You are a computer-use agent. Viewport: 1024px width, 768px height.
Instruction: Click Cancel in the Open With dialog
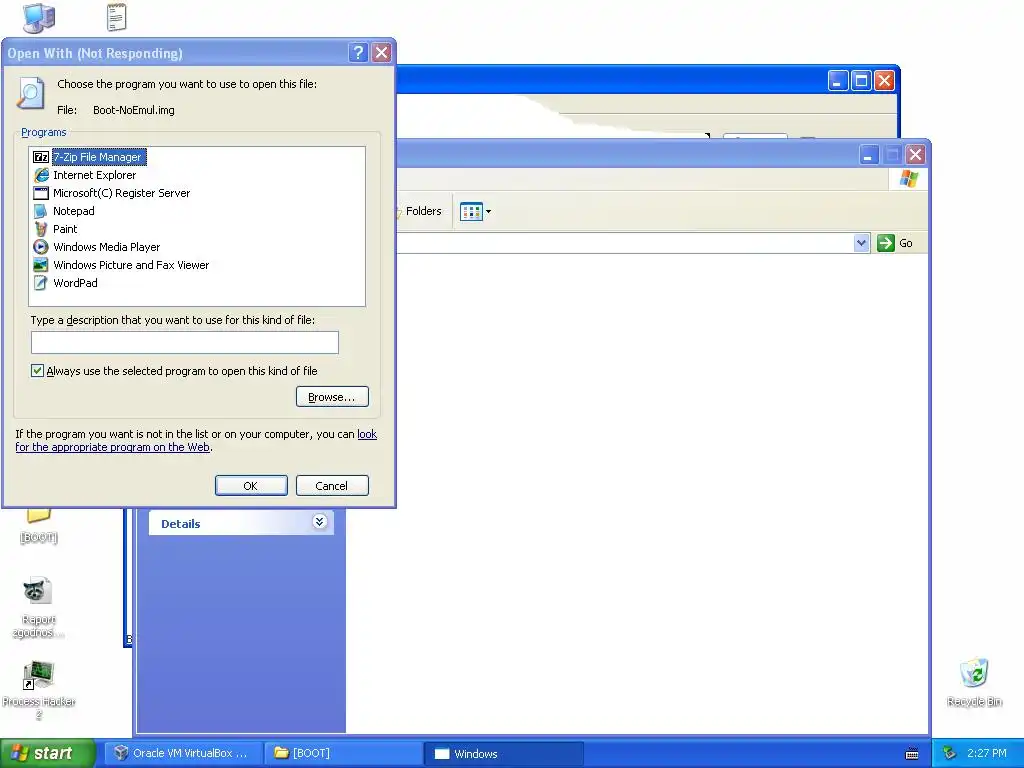(332, 485)
